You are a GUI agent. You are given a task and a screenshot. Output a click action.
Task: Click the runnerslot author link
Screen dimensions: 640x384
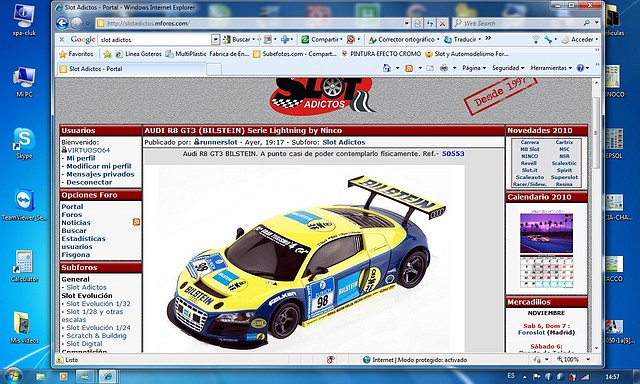coord(218,142)
